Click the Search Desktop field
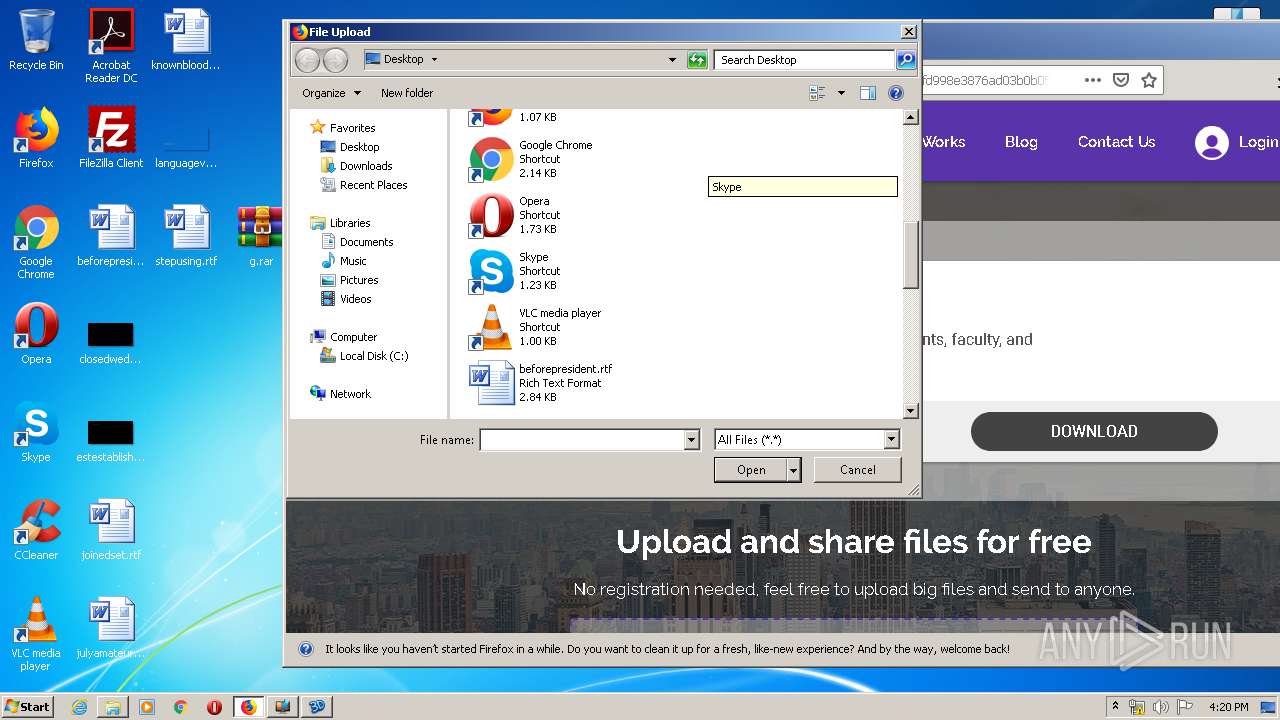 pos(805,60)
